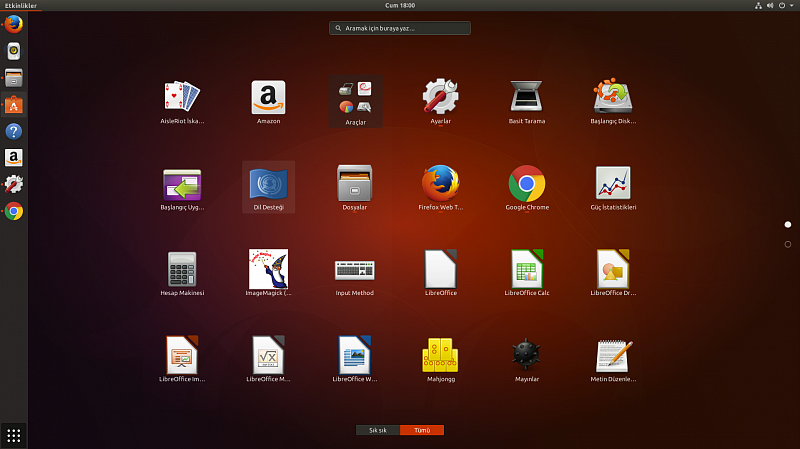Click the volume icon in top bar
Viewport: 800px width, 449px height.
pyautogui.click(x=770, y=6)
